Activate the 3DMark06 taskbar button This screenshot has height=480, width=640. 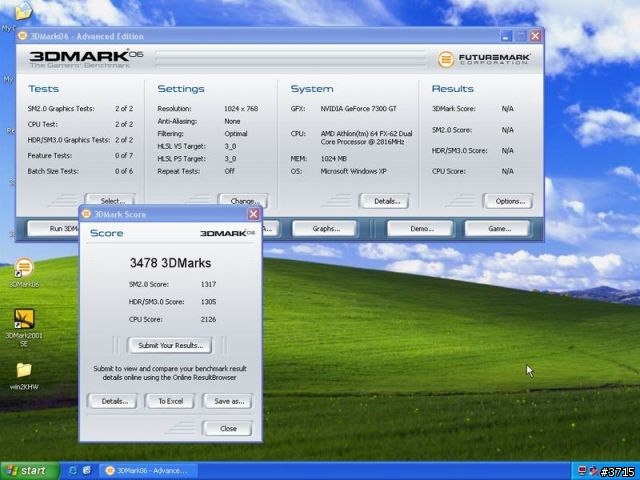(x=148, y=471)
